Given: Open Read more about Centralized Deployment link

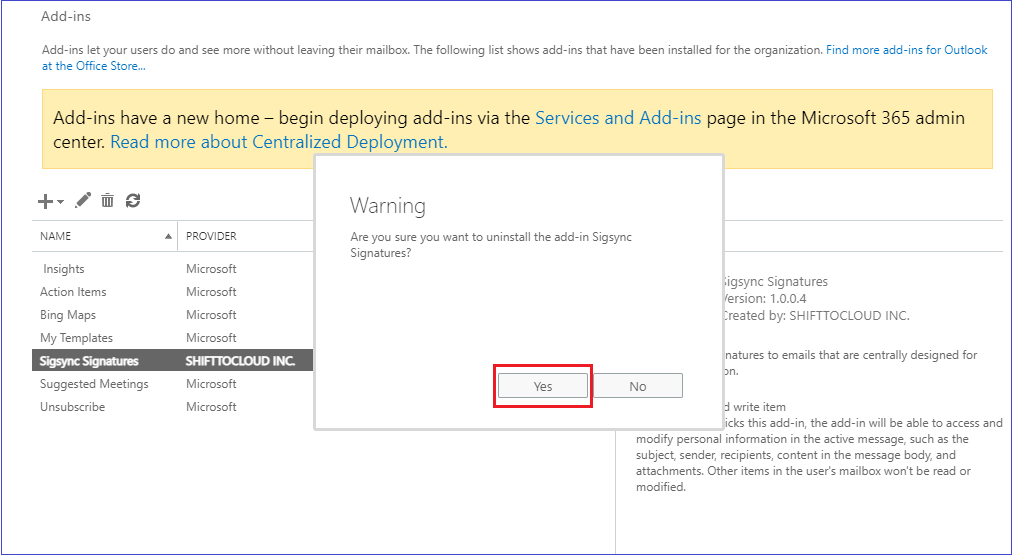Looking at the screenshot, I should tap(278, 142).
